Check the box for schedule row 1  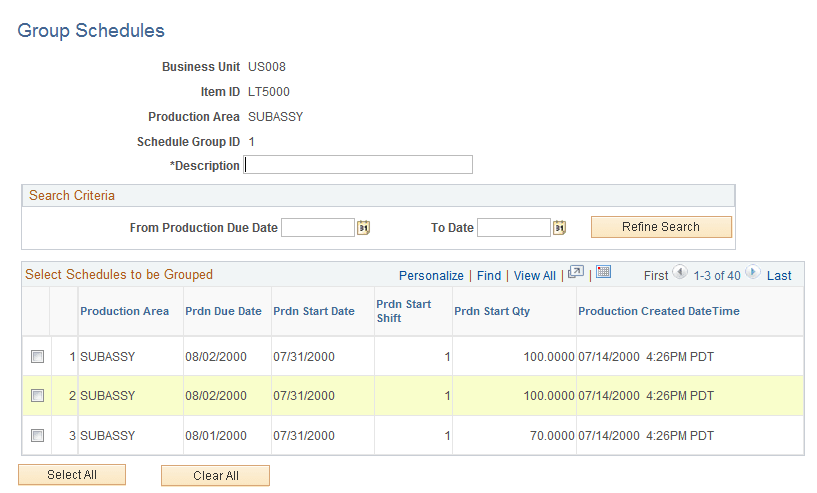point(38,356)
